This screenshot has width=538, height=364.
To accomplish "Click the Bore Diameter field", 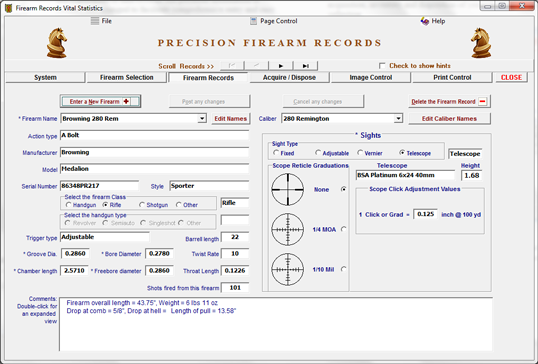I will pyautogui.click(x=160, y=254).
